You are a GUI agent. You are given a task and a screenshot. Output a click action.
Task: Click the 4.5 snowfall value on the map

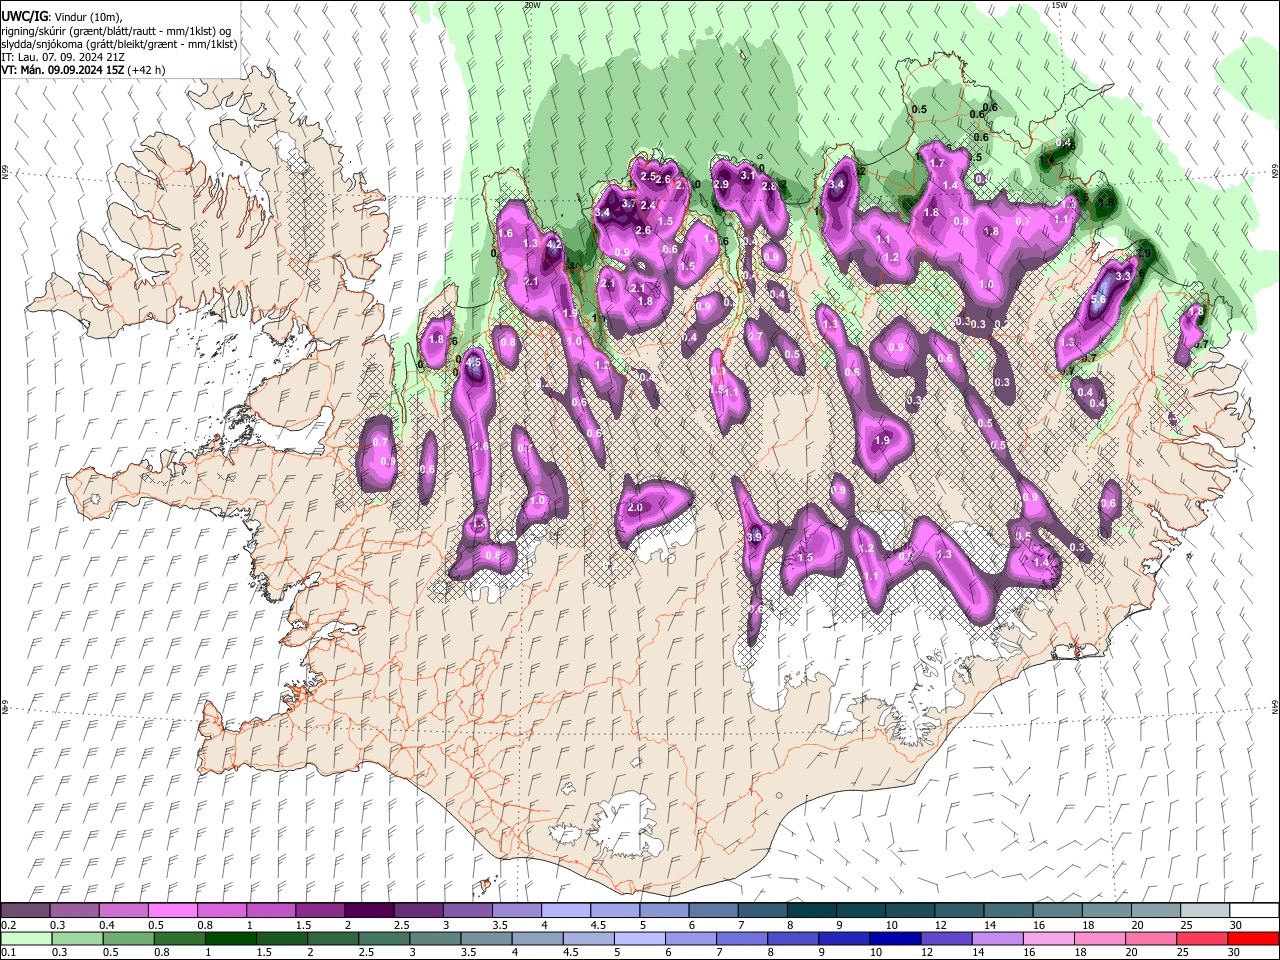pos(473,363)
